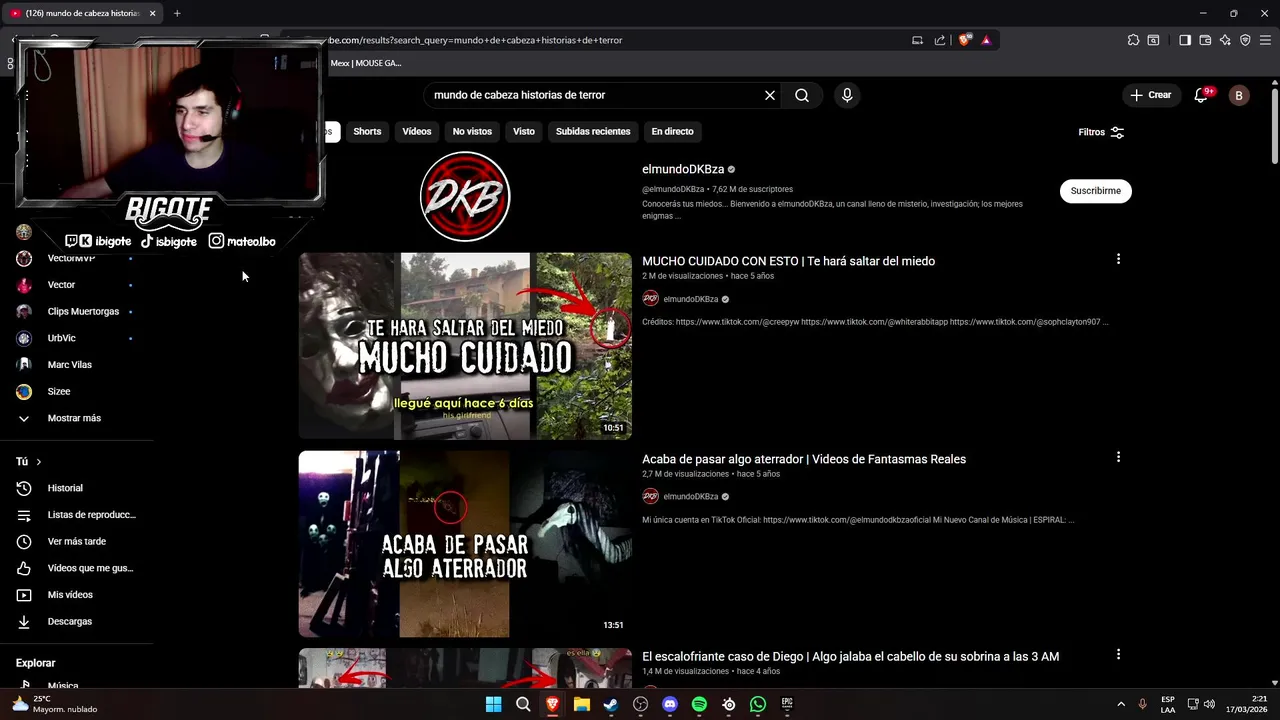Viewport: 1280px width, 720px height.
Task: Open Brave Shields lion icon in address bar
Action: click(964, 40)
